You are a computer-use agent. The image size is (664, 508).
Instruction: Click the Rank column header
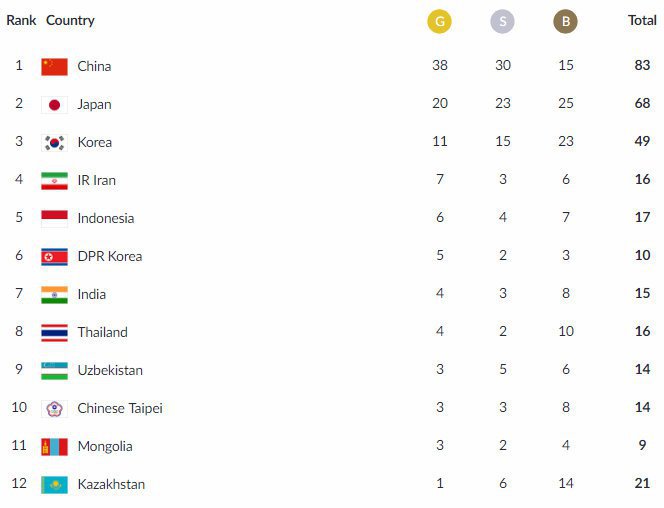(21, 20)
